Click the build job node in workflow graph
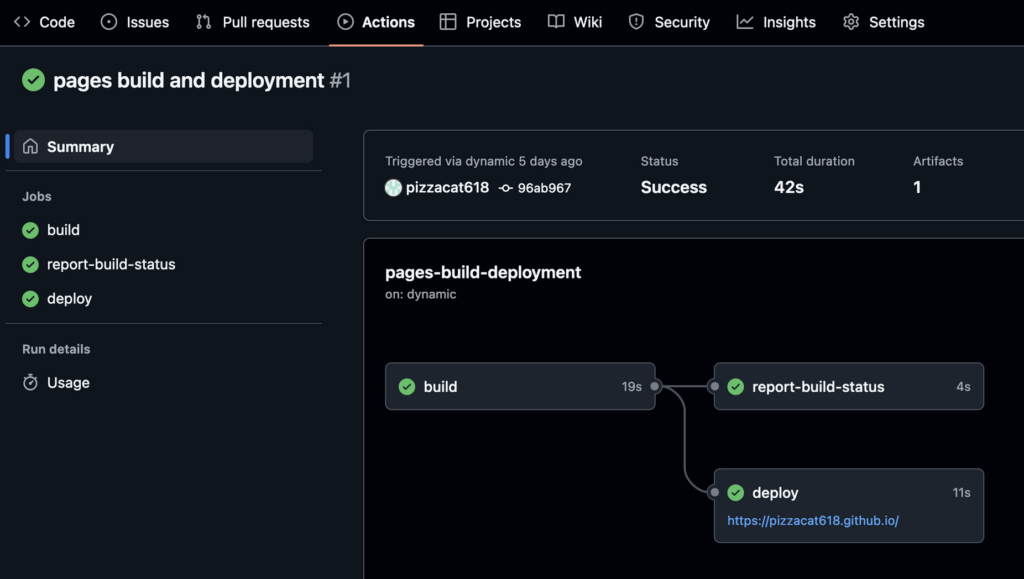Image resolution: width=1024 pixels, height=579 pixels. 520,386
